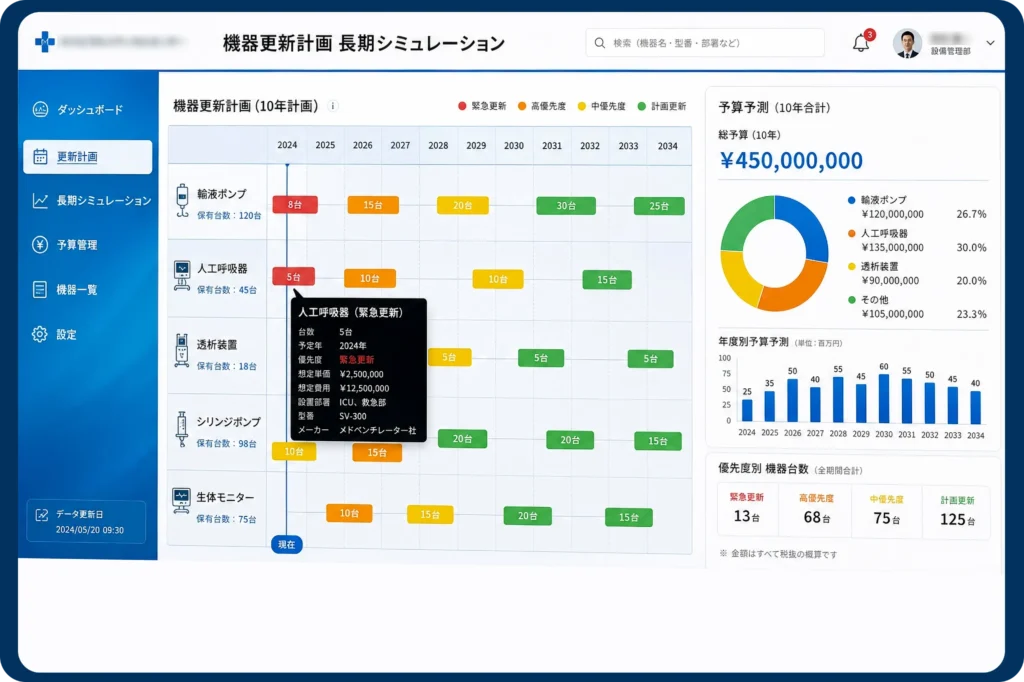
Task: Select the orange 10台 人工呼吸器 block
Action: [370, 278]
